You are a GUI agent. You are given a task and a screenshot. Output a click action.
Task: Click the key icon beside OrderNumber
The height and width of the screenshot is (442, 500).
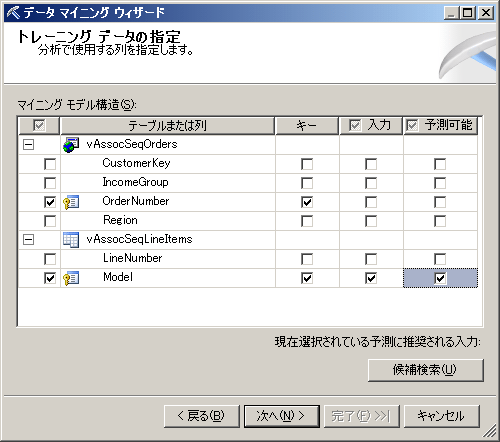tap(71, 202)
